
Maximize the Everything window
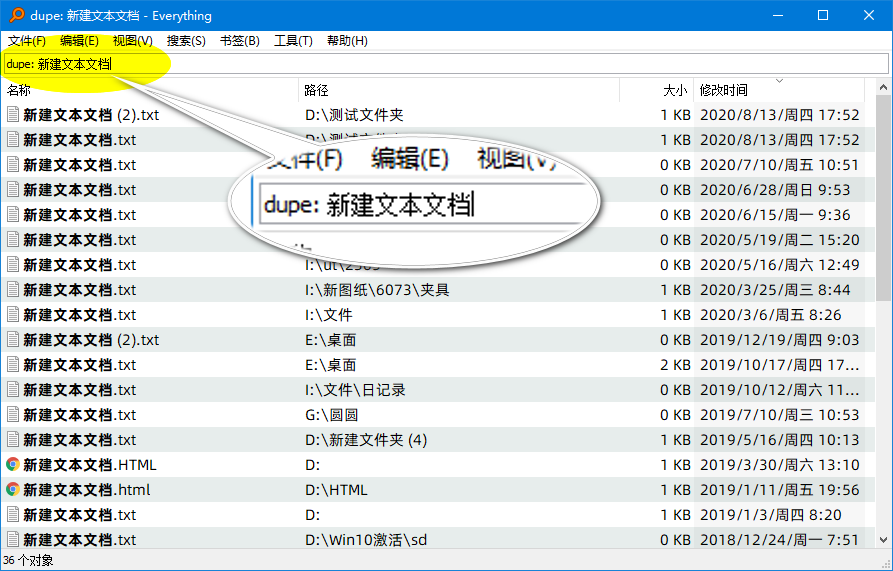click(x=823, y=15)
